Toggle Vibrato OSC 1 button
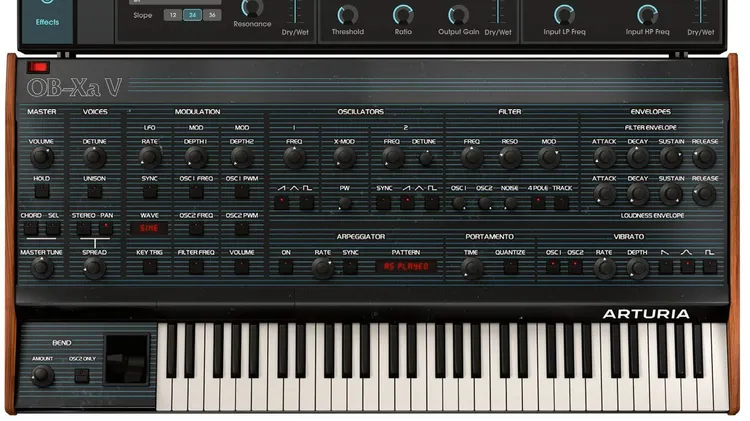 pos(553,266)
